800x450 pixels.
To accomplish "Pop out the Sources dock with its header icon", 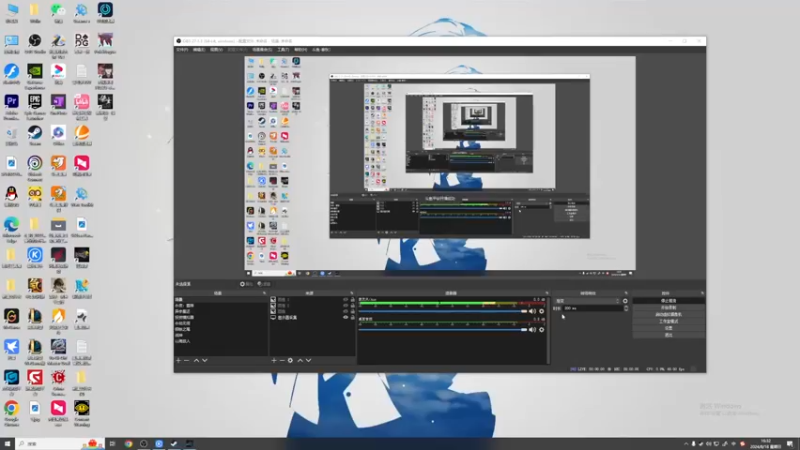I will tap(352, 293).
